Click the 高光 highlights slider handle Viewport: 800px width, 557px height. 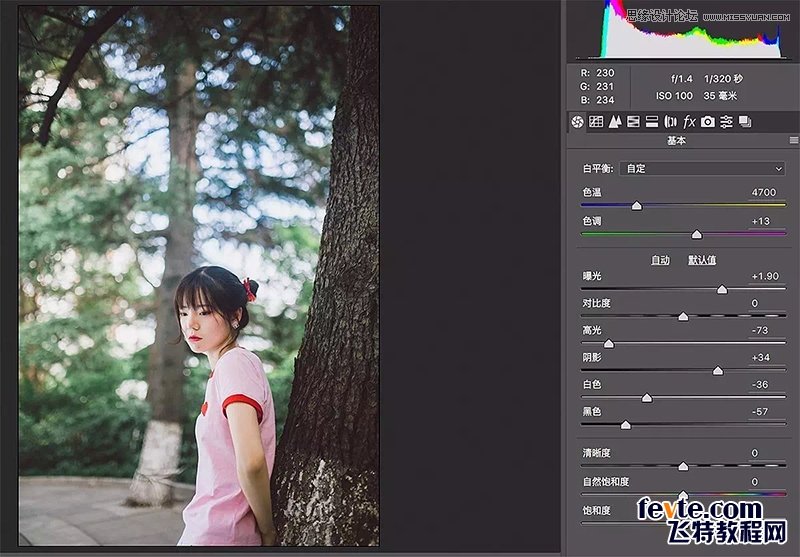(x=608, y=344)
